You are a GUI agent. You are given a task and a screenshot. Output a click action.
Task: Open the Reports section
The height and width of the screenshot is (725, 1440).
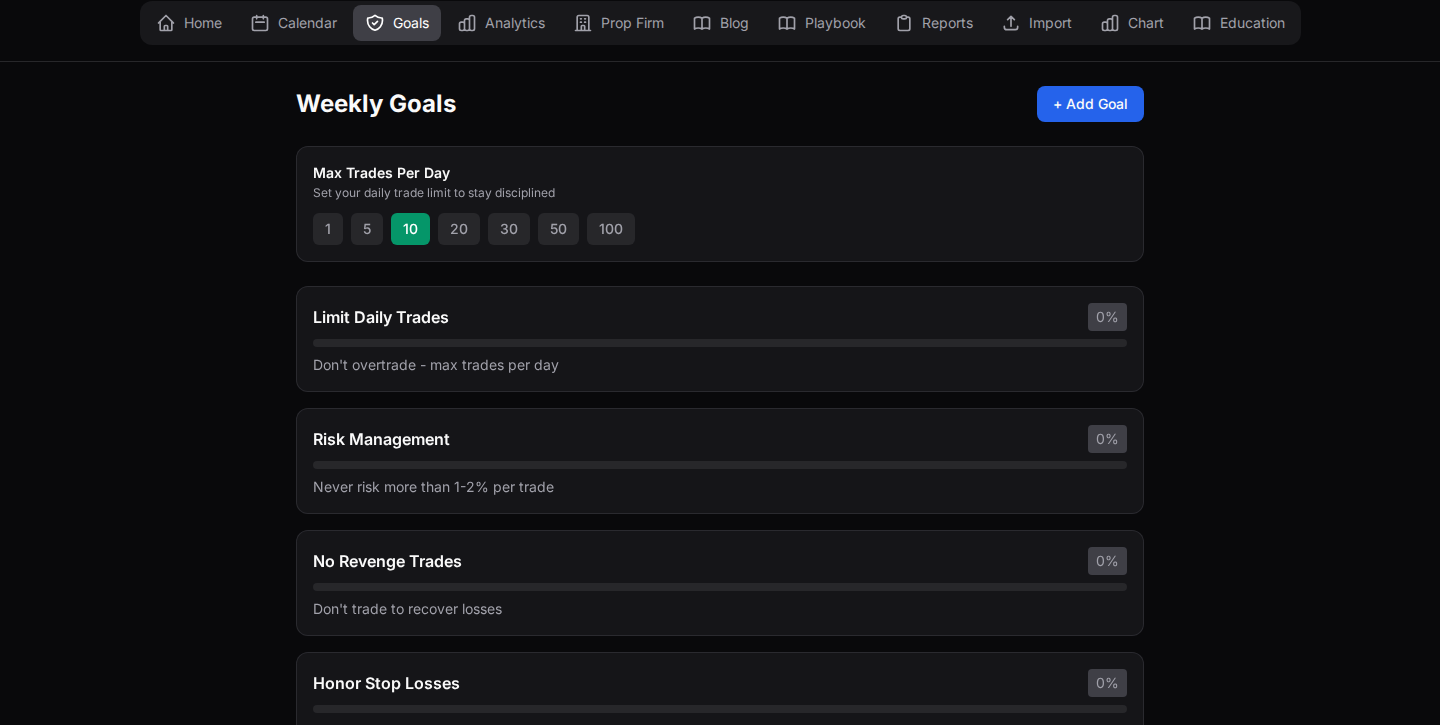(x=933, y=22)
